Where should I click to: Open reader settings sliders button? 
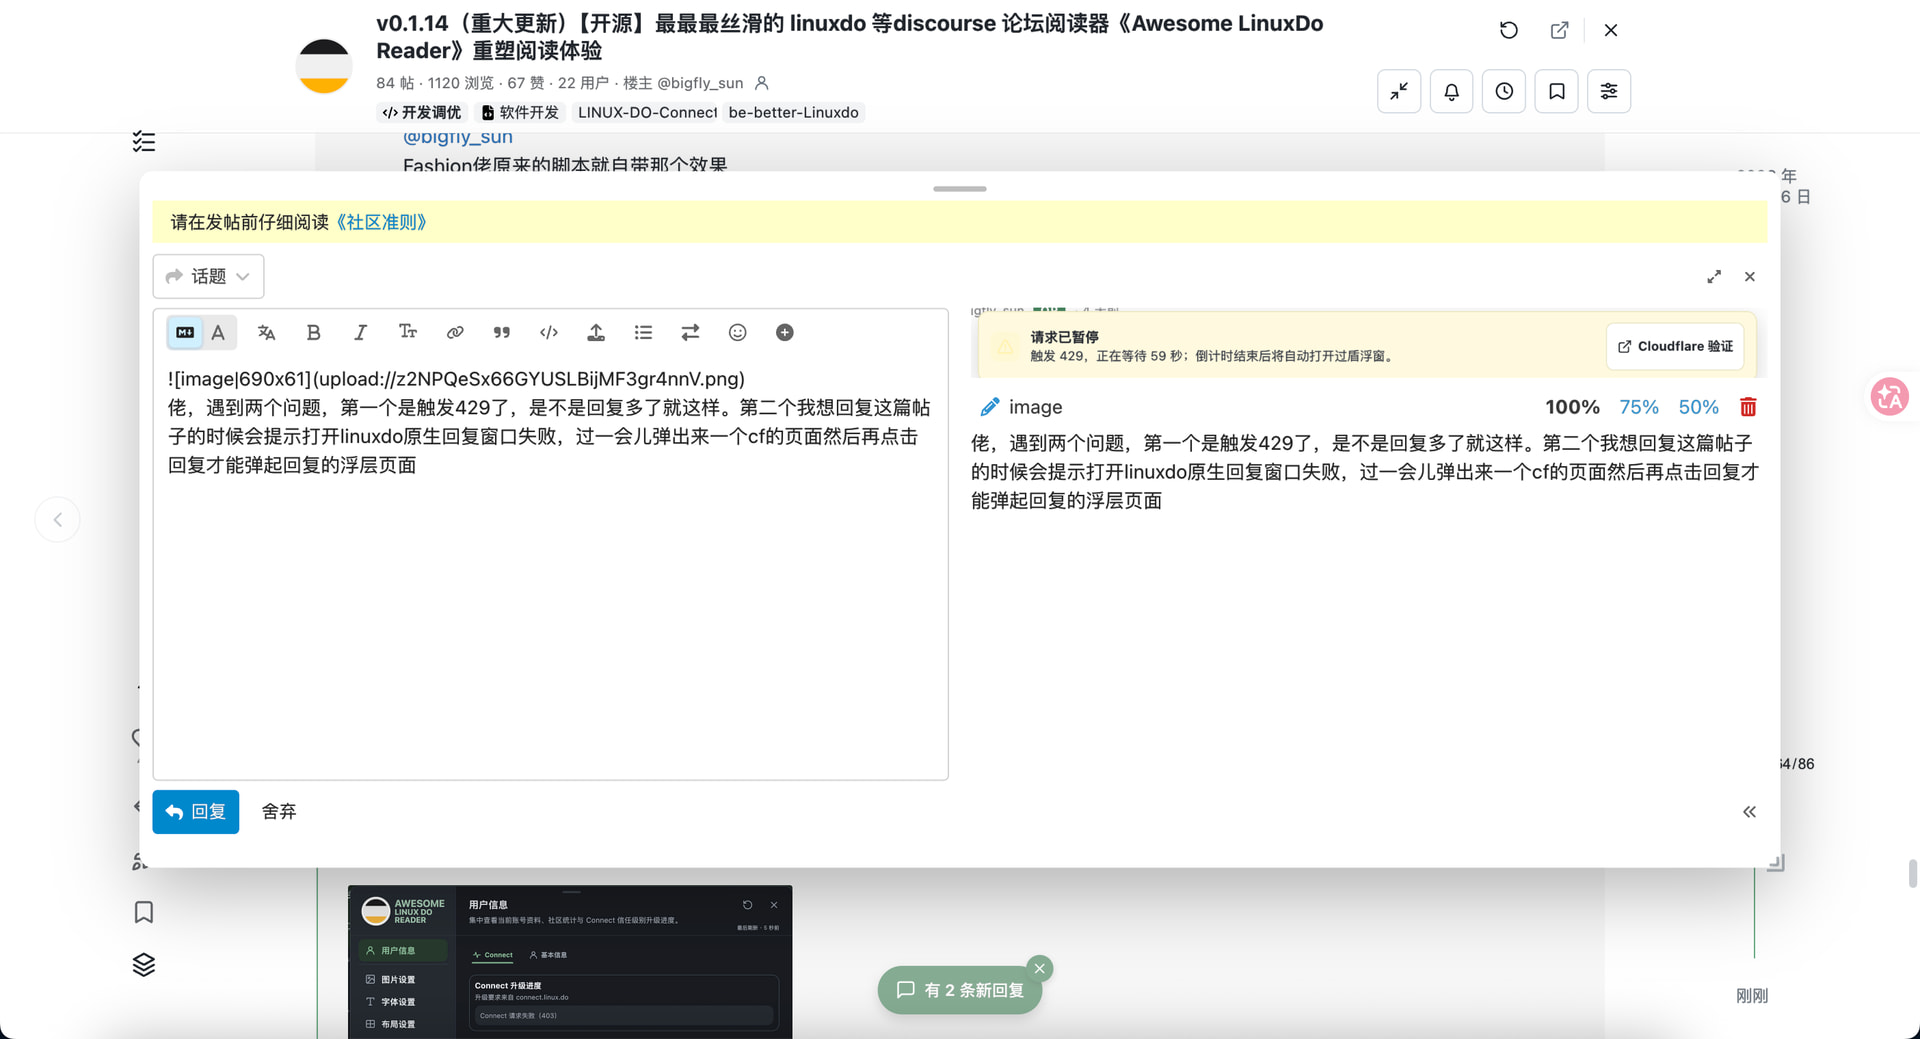click(x=1609, y=91)
